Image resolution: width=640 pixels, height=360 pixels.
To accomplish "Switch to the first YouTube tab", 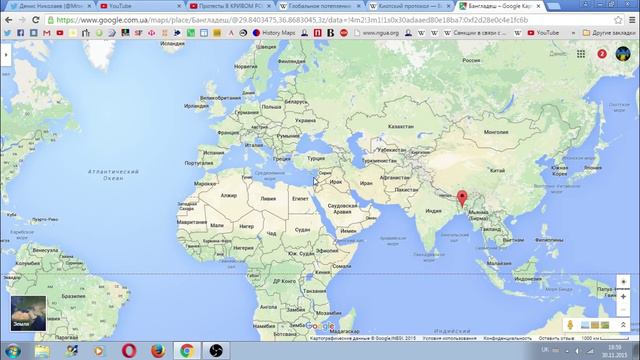I will point(139,6).
